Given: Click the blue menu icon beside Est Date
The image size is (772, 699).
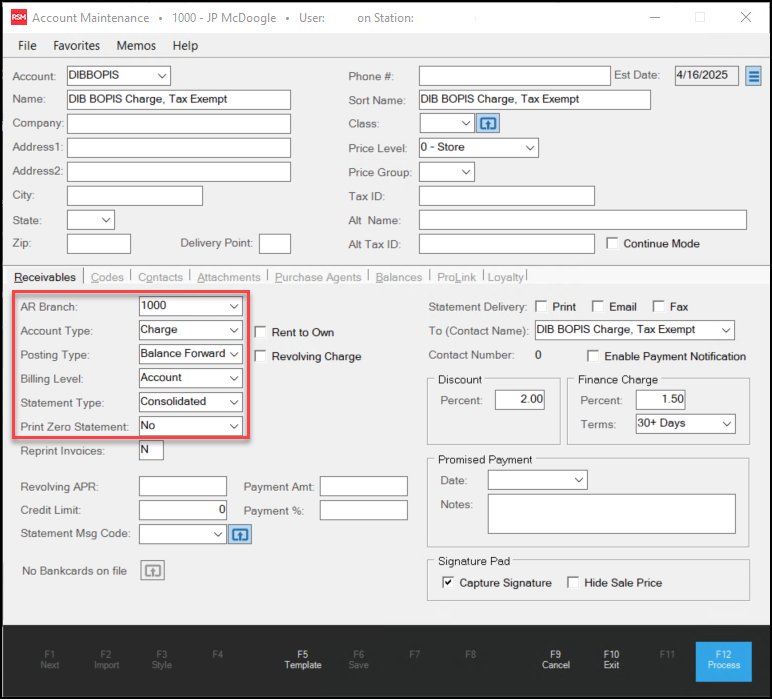Looking at the screenshot, I should click(754, 76).
